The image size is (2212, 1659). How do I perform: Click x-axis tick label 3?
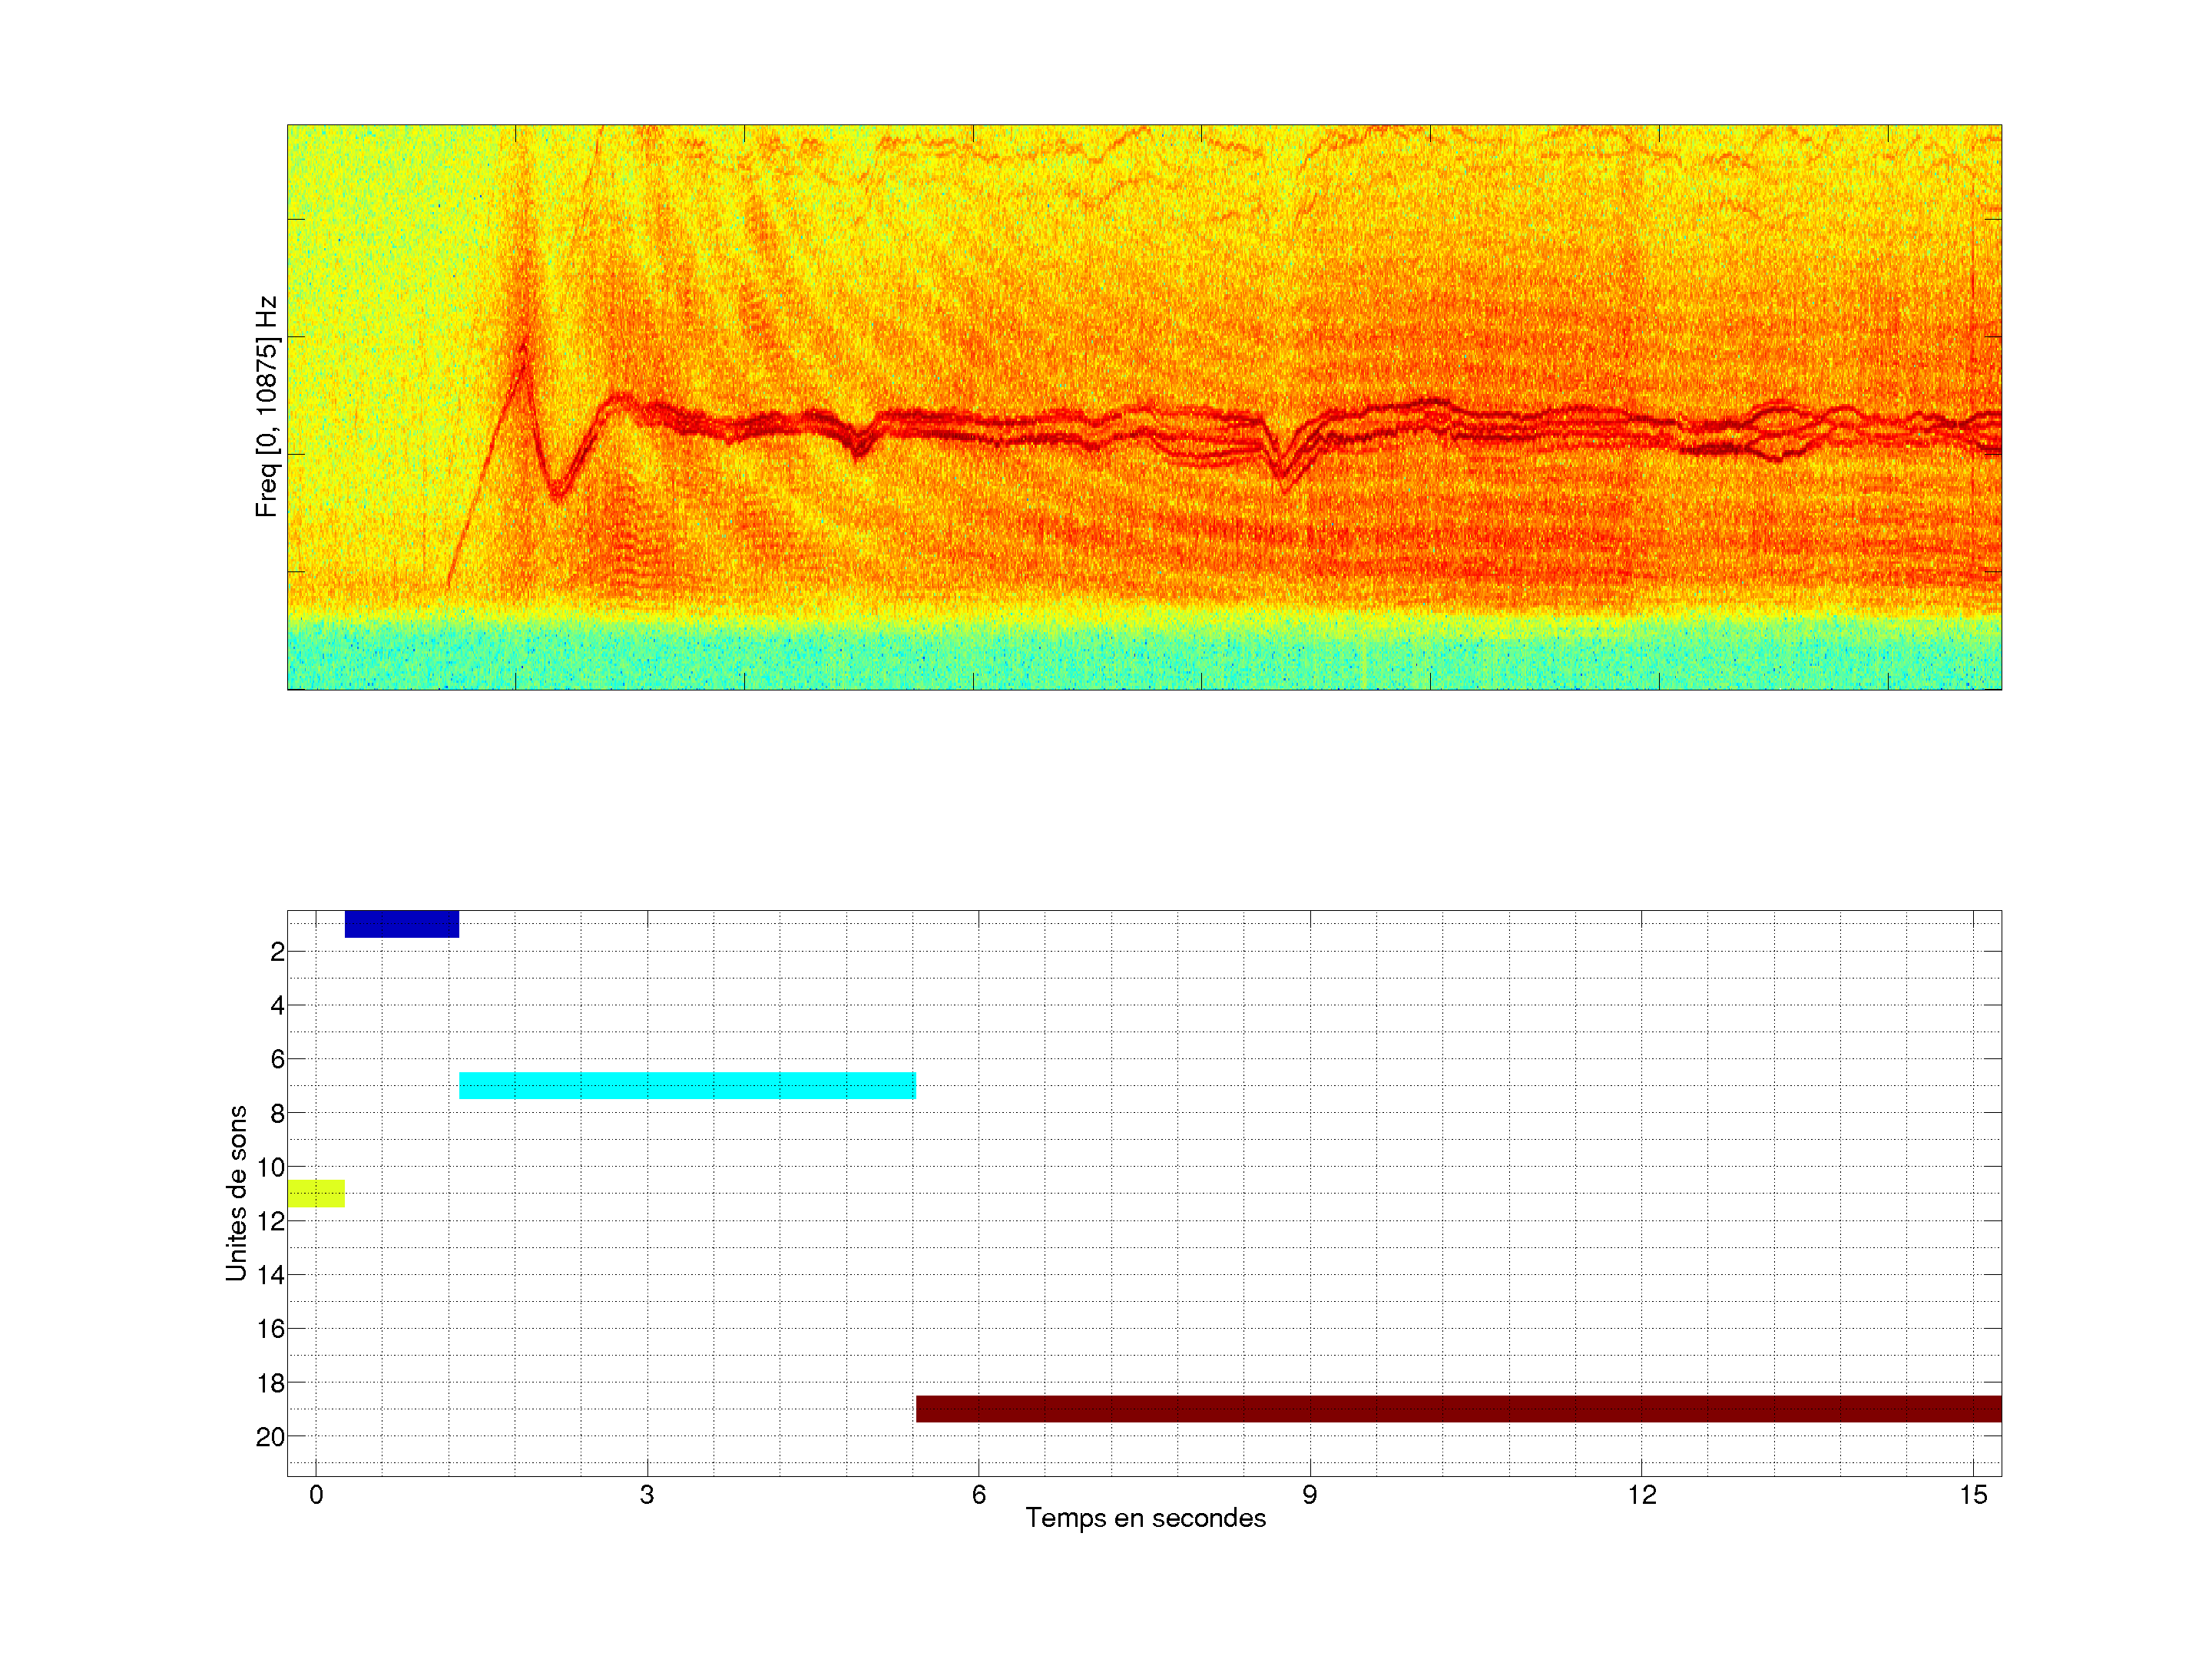[647, 1495]
